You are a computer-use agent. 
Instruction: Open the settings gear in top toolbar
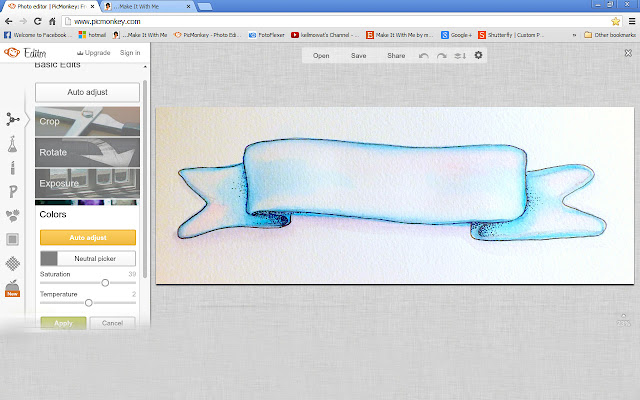click(478, 55)
